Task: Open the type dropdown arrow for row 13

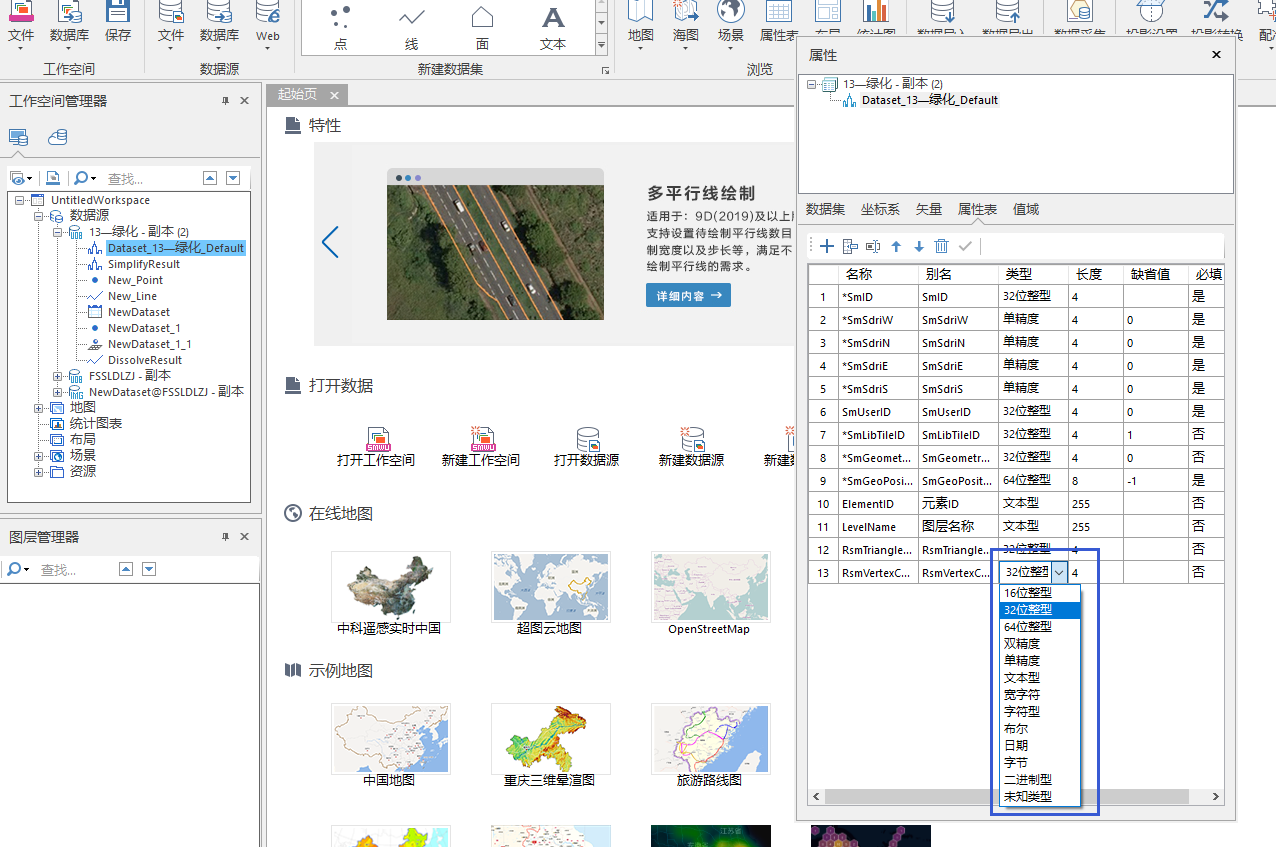Action: [1059, 573]
